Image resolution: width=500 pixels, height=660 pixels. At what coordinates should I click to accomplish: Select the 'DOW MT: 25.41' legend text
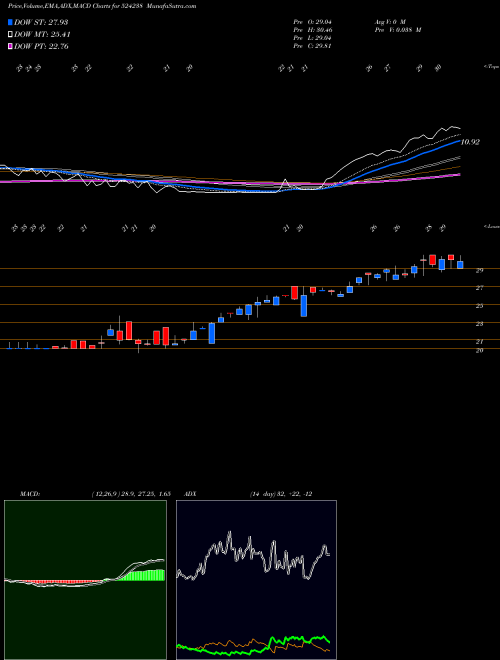pyautogui.click(x=42, y=35)
